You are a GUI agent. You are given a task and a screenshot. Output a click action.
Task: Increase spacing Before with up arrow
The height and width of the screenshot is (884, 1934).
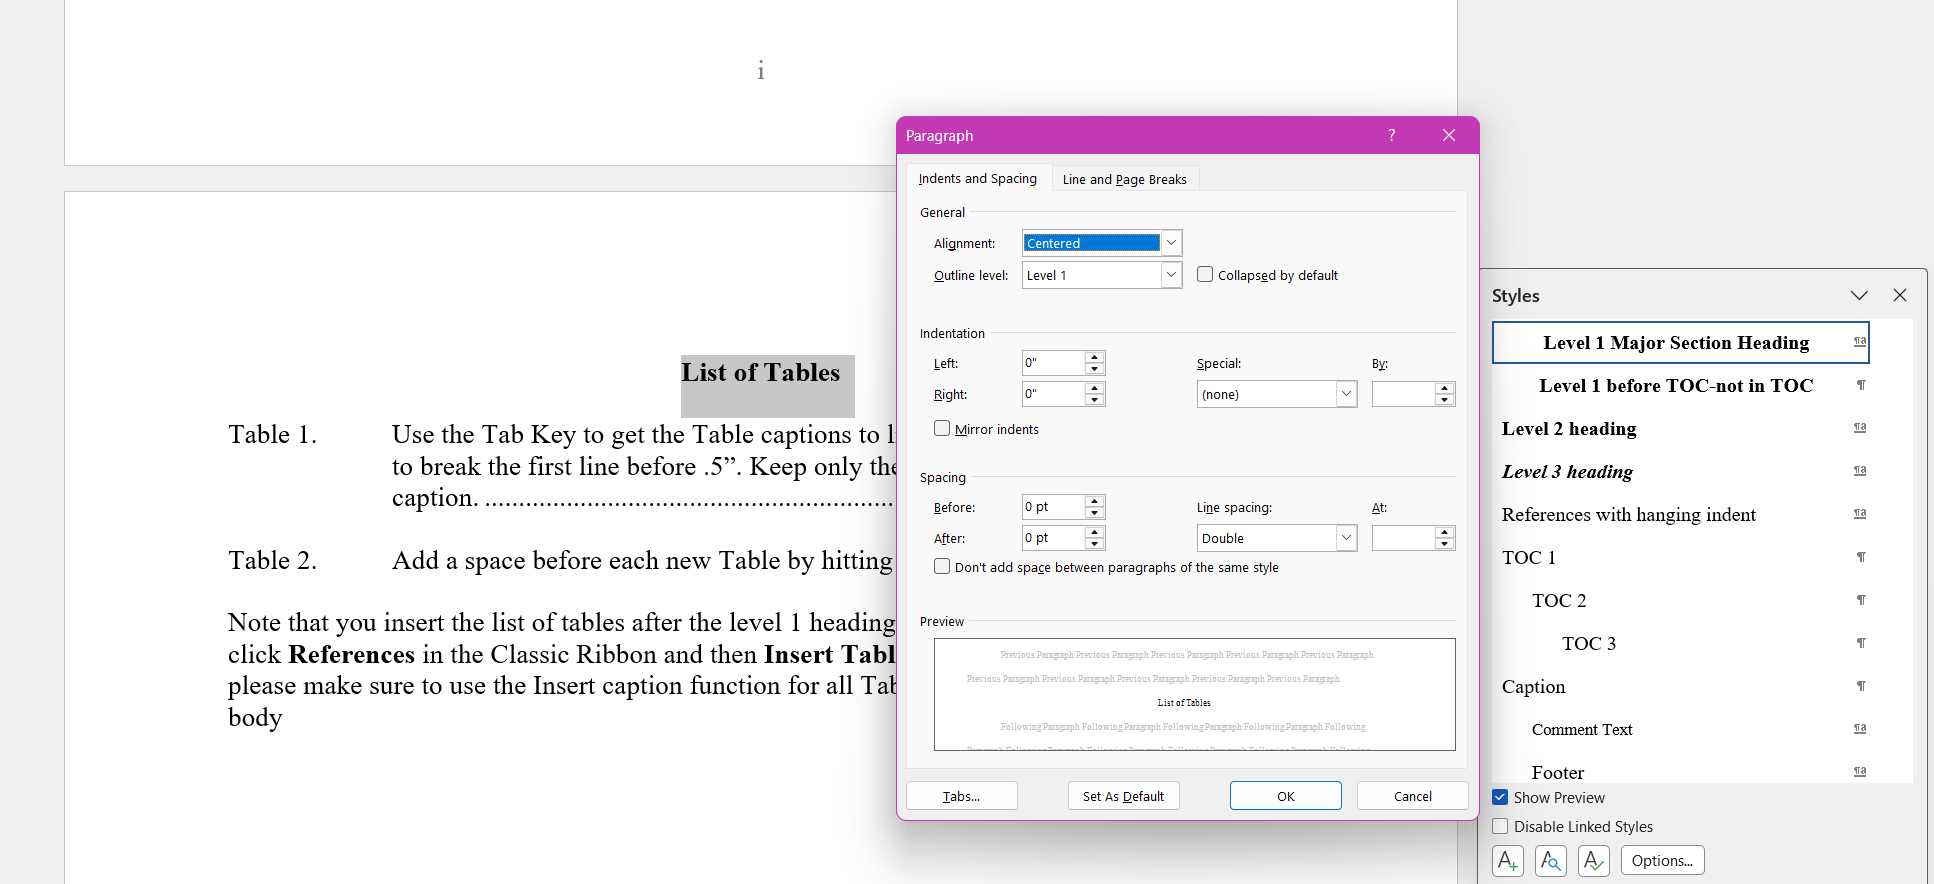pyautogui.click(x=1095, y=501)
